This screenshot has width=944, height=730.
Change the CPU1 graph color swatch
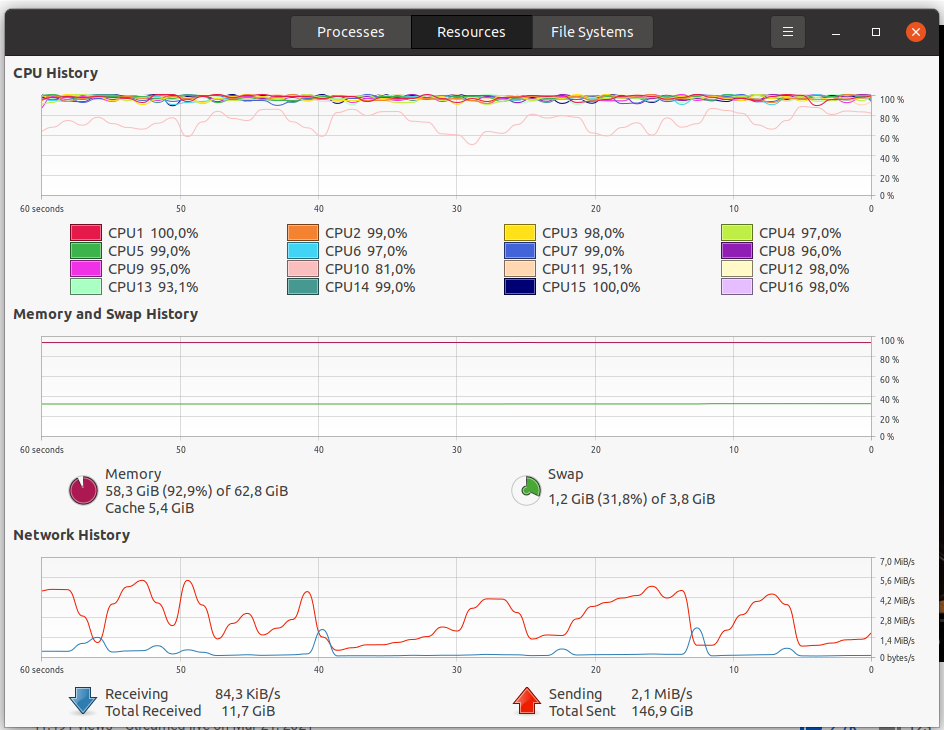tap(86, 233)
